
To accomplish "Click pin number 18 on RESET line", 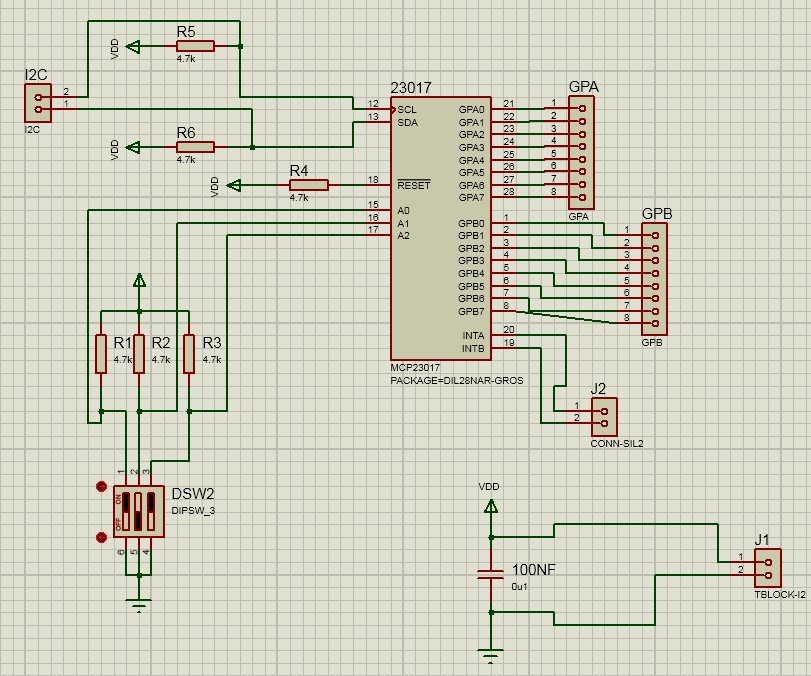I will pyautogui.click(x=373, y=179).
